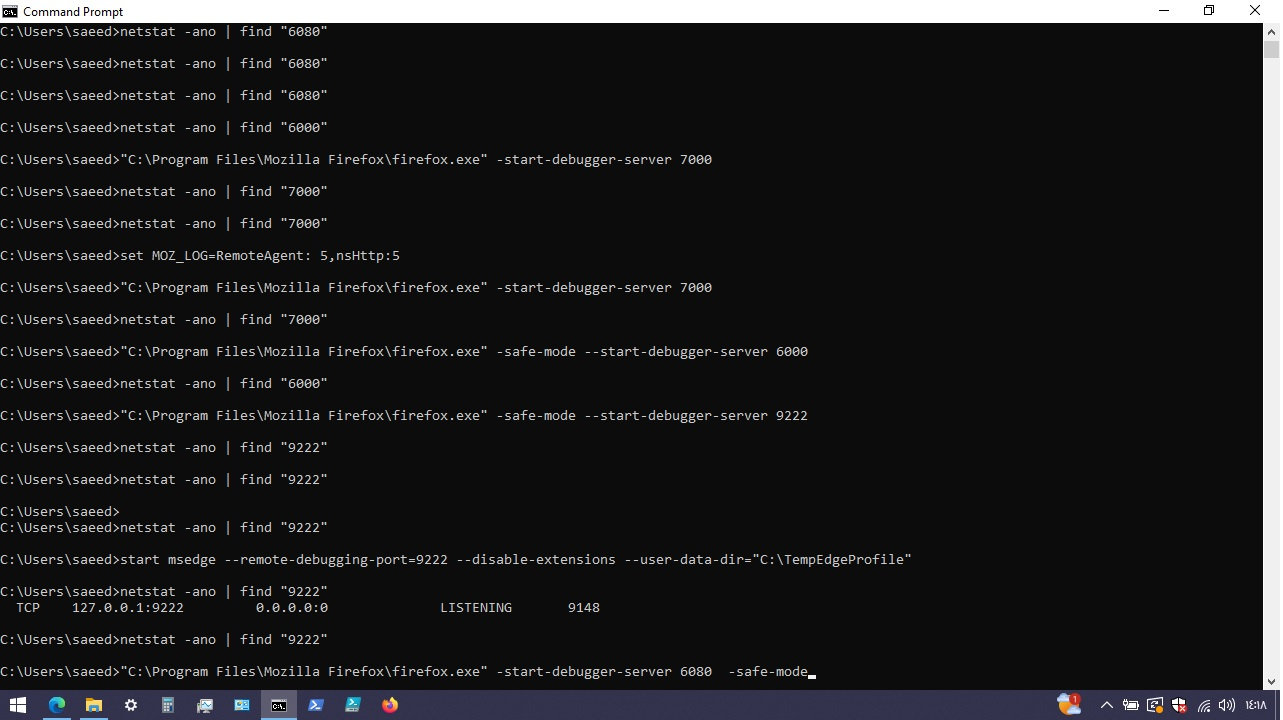Open File Explorer from the taskbar
1283x720 pixels.
click(x=94, y=705)
